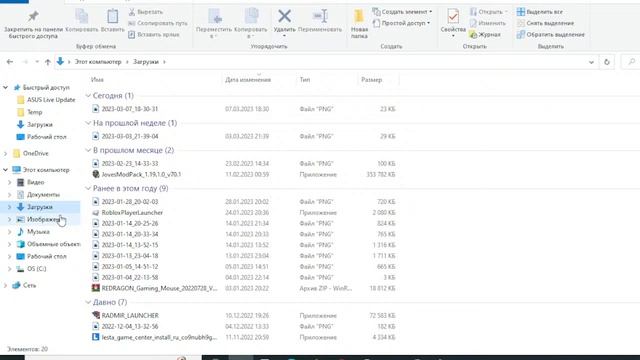Click Открыть in the ribbon
Image resolution: width=640 pixels, height=360 pixels.
(488, 12)
